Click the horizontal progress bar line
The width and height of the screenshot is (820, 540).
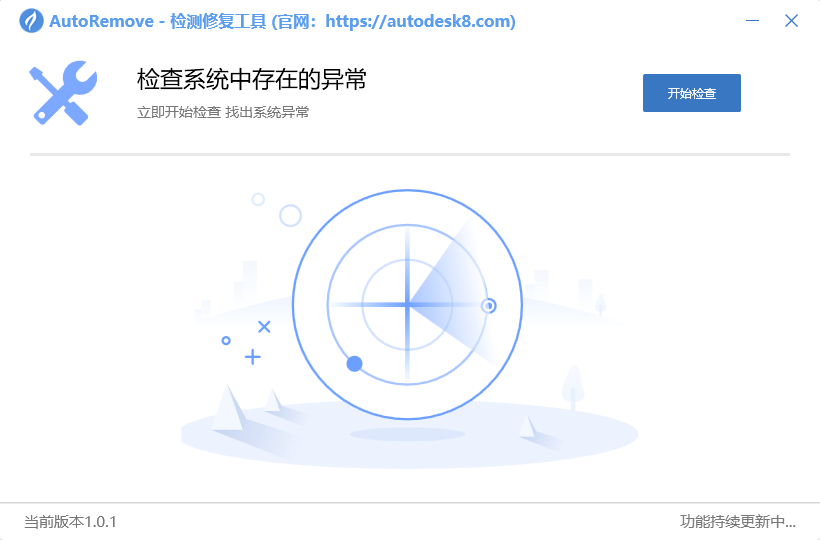tap(409, 154)
